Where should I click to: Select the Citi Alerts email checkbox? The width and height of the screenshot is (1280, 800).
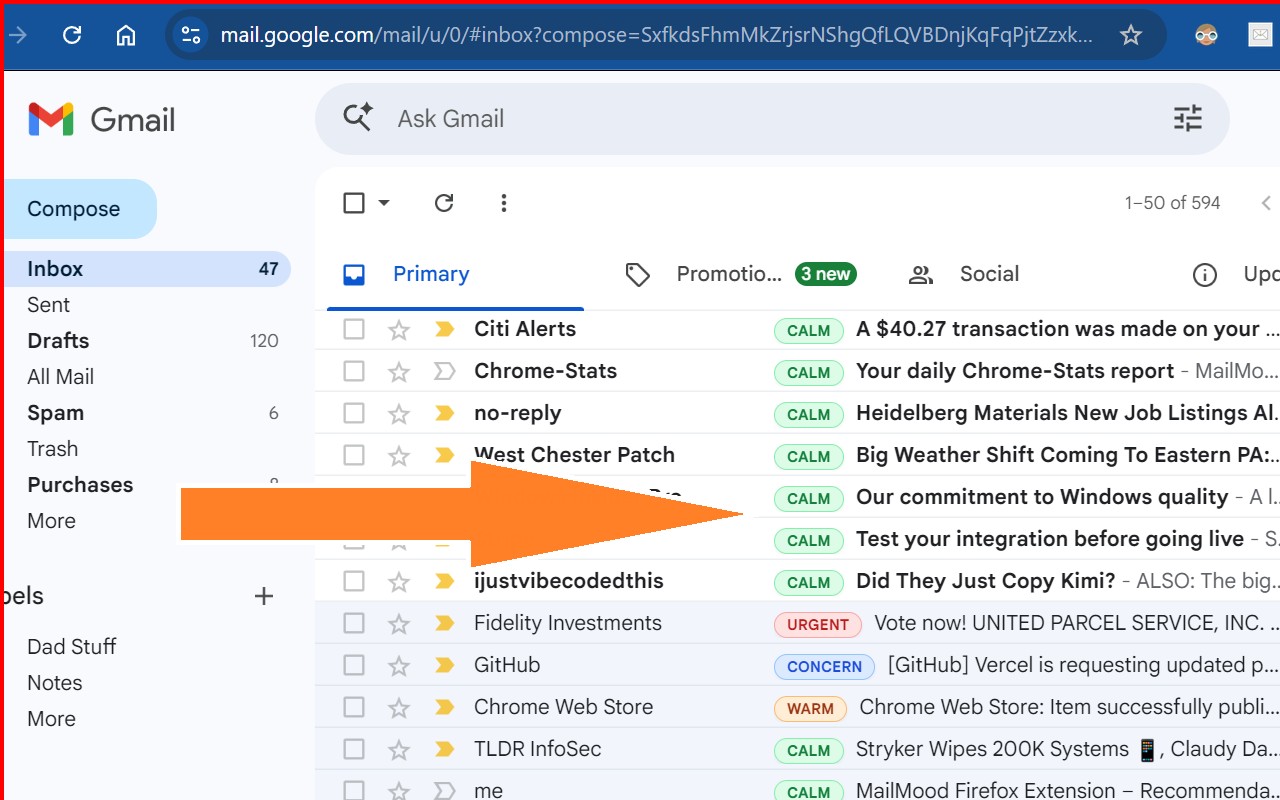354,329
